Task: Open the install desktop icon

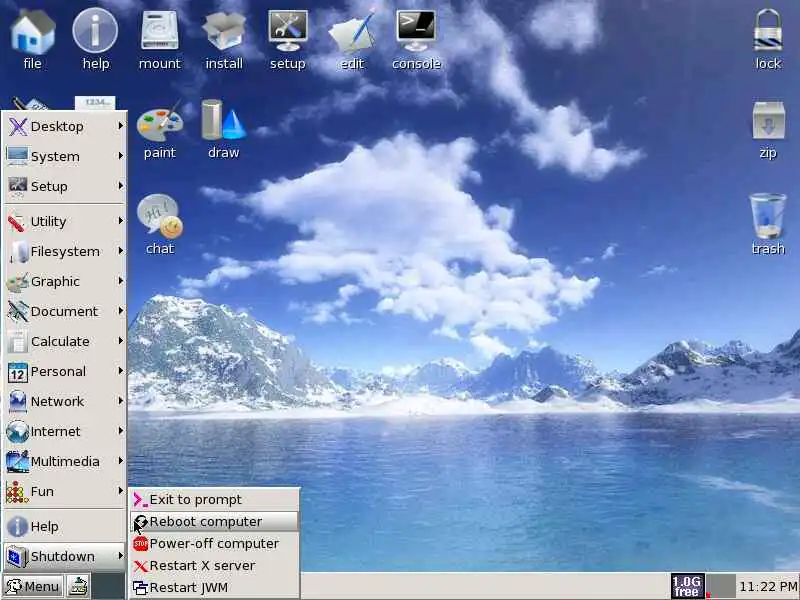Action: [x=224, y=40]
